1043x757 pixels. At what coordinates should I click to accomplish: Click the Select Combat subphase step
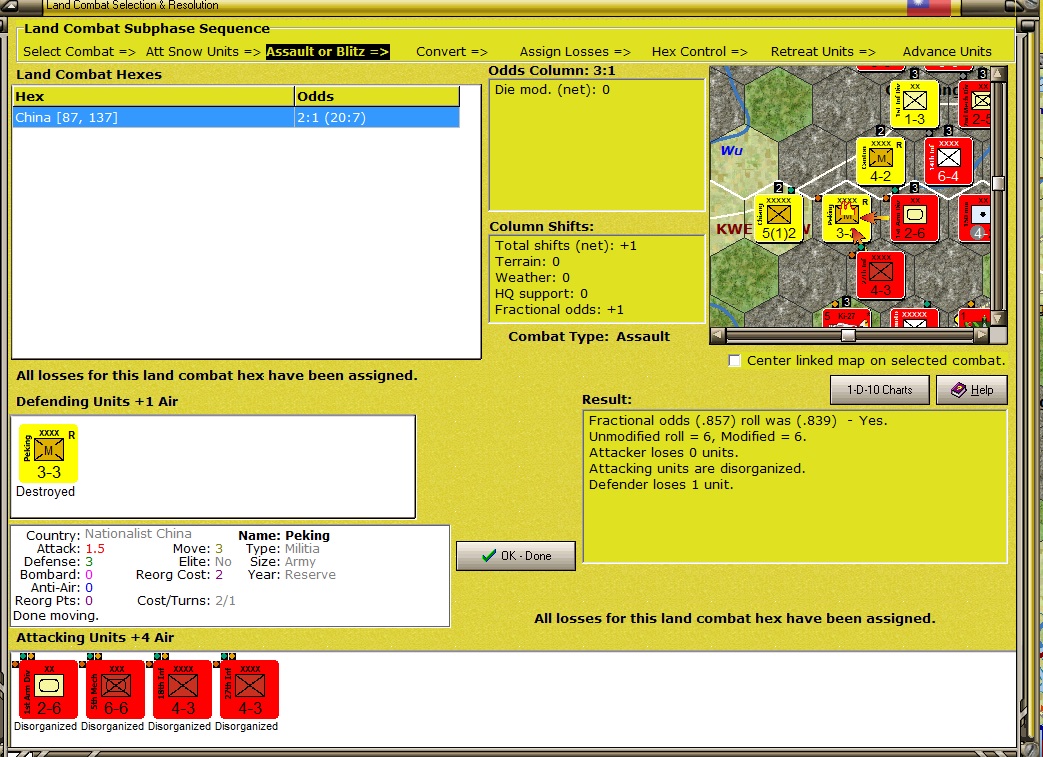pos(79,51)
